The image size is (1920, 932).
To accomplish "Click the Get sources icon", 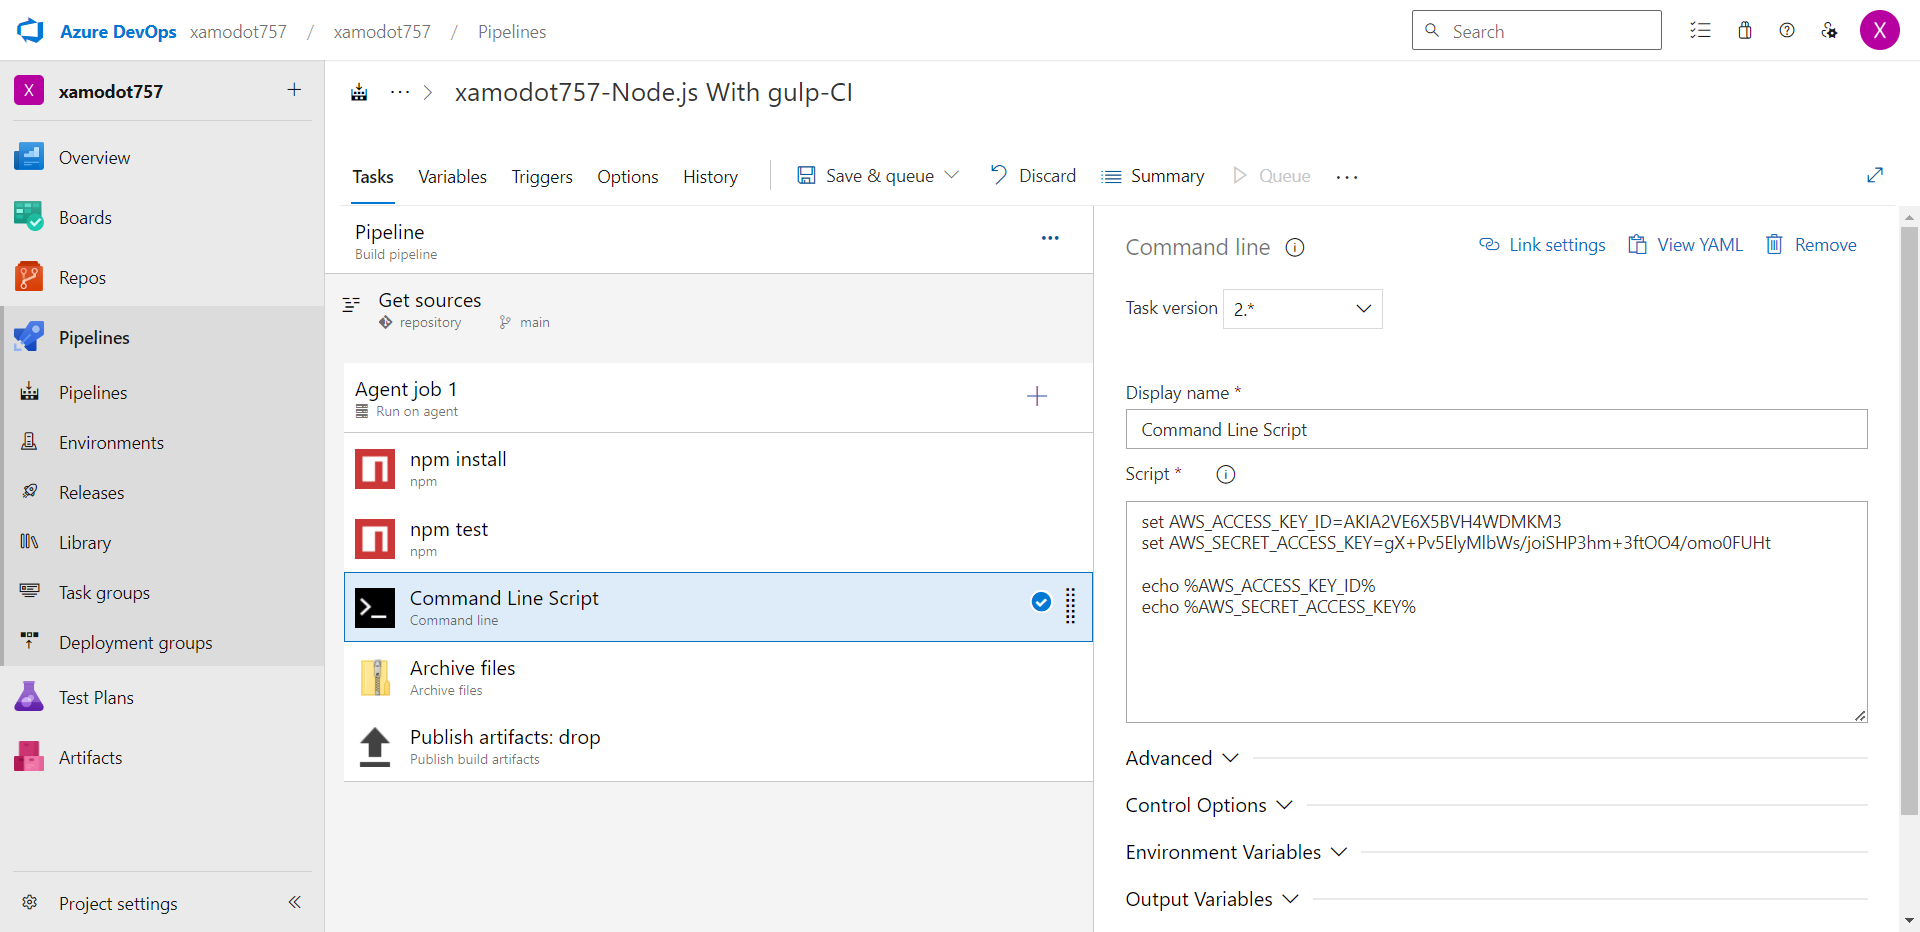I will (x=351, y=304).
